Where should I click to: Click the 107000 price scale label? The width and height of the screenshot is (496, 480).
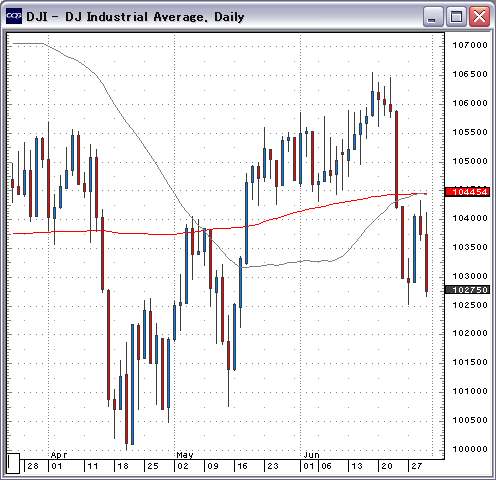tap(470, 45)
